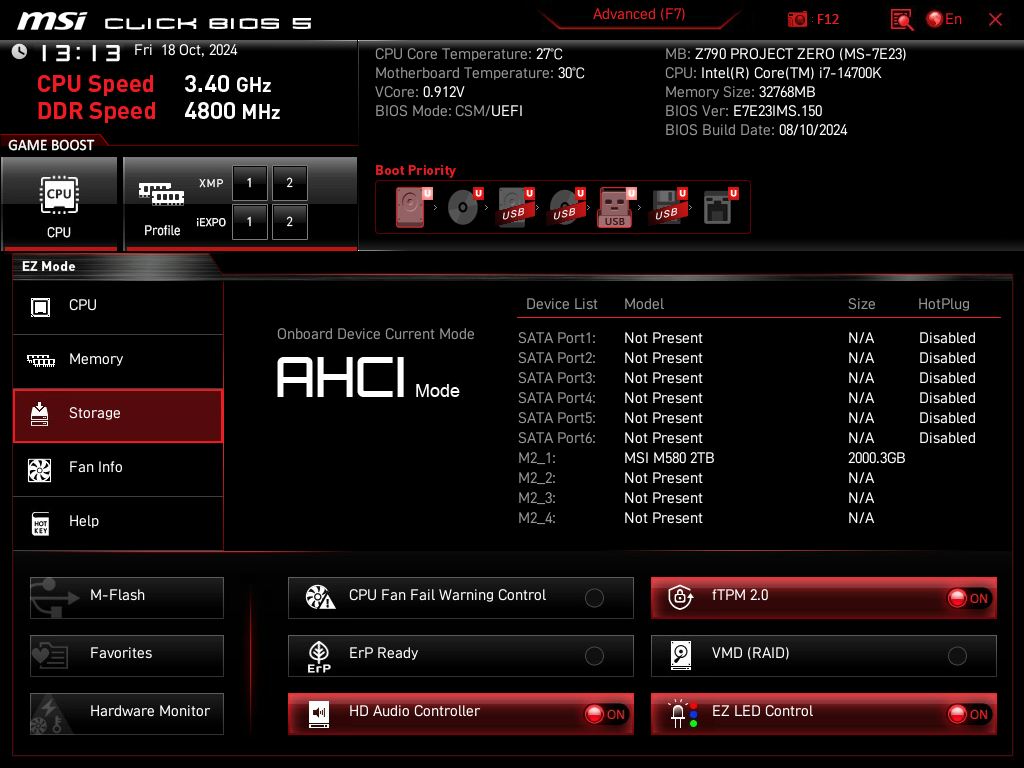Click the screenshot camera F12 icon
Screen dimensions: 1024x768
pyautogui.click(x=797, y=20)
